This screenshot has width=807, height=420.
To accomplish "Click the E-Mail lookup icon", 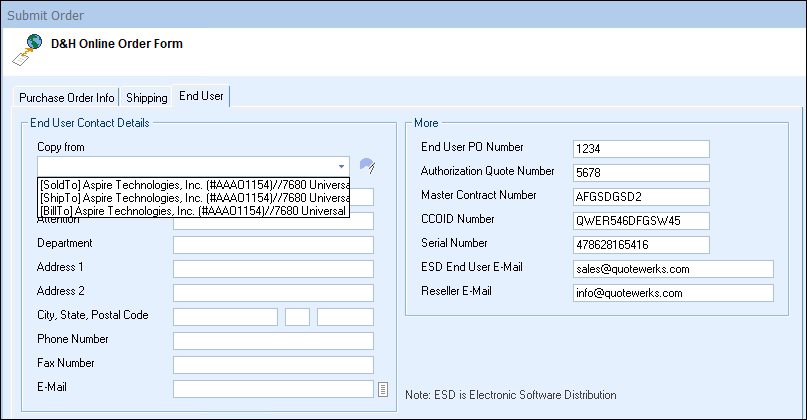I will tap(382, 389).
